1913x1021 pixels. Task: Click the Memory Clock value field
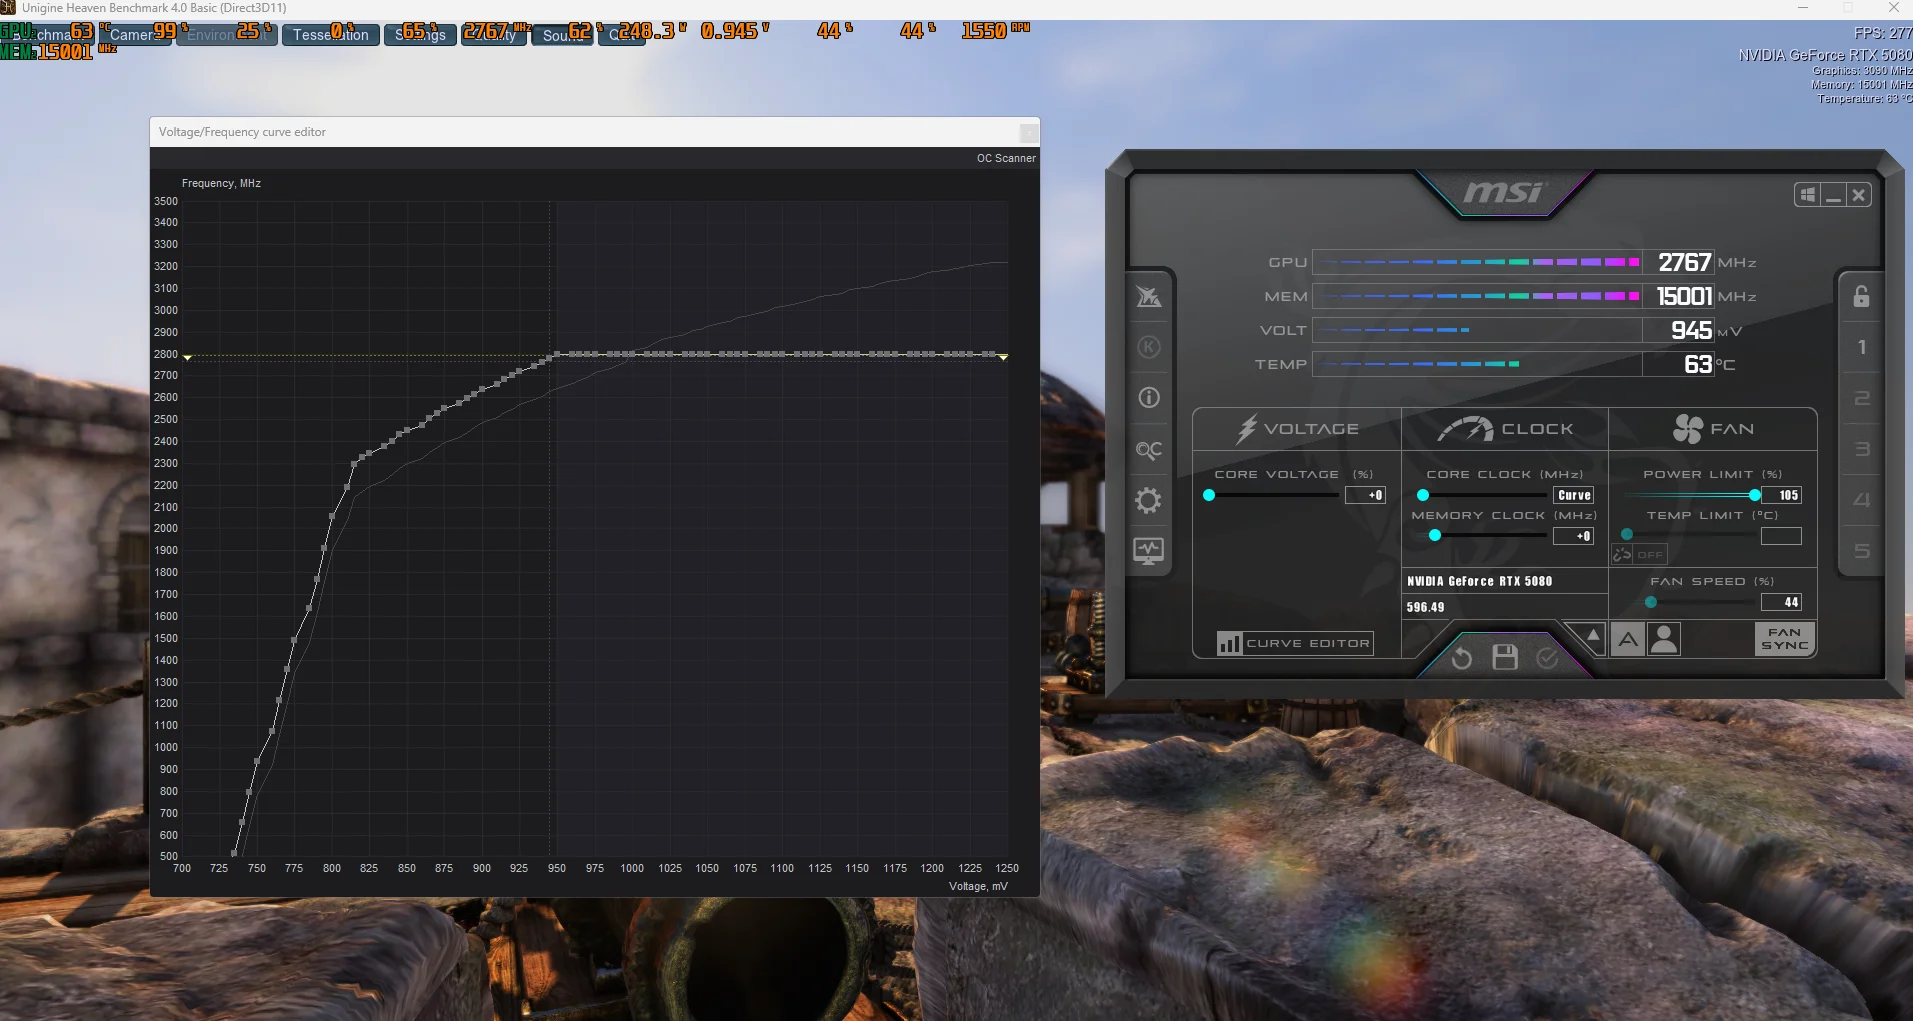pyautogui.click(x=1573, y=536)
